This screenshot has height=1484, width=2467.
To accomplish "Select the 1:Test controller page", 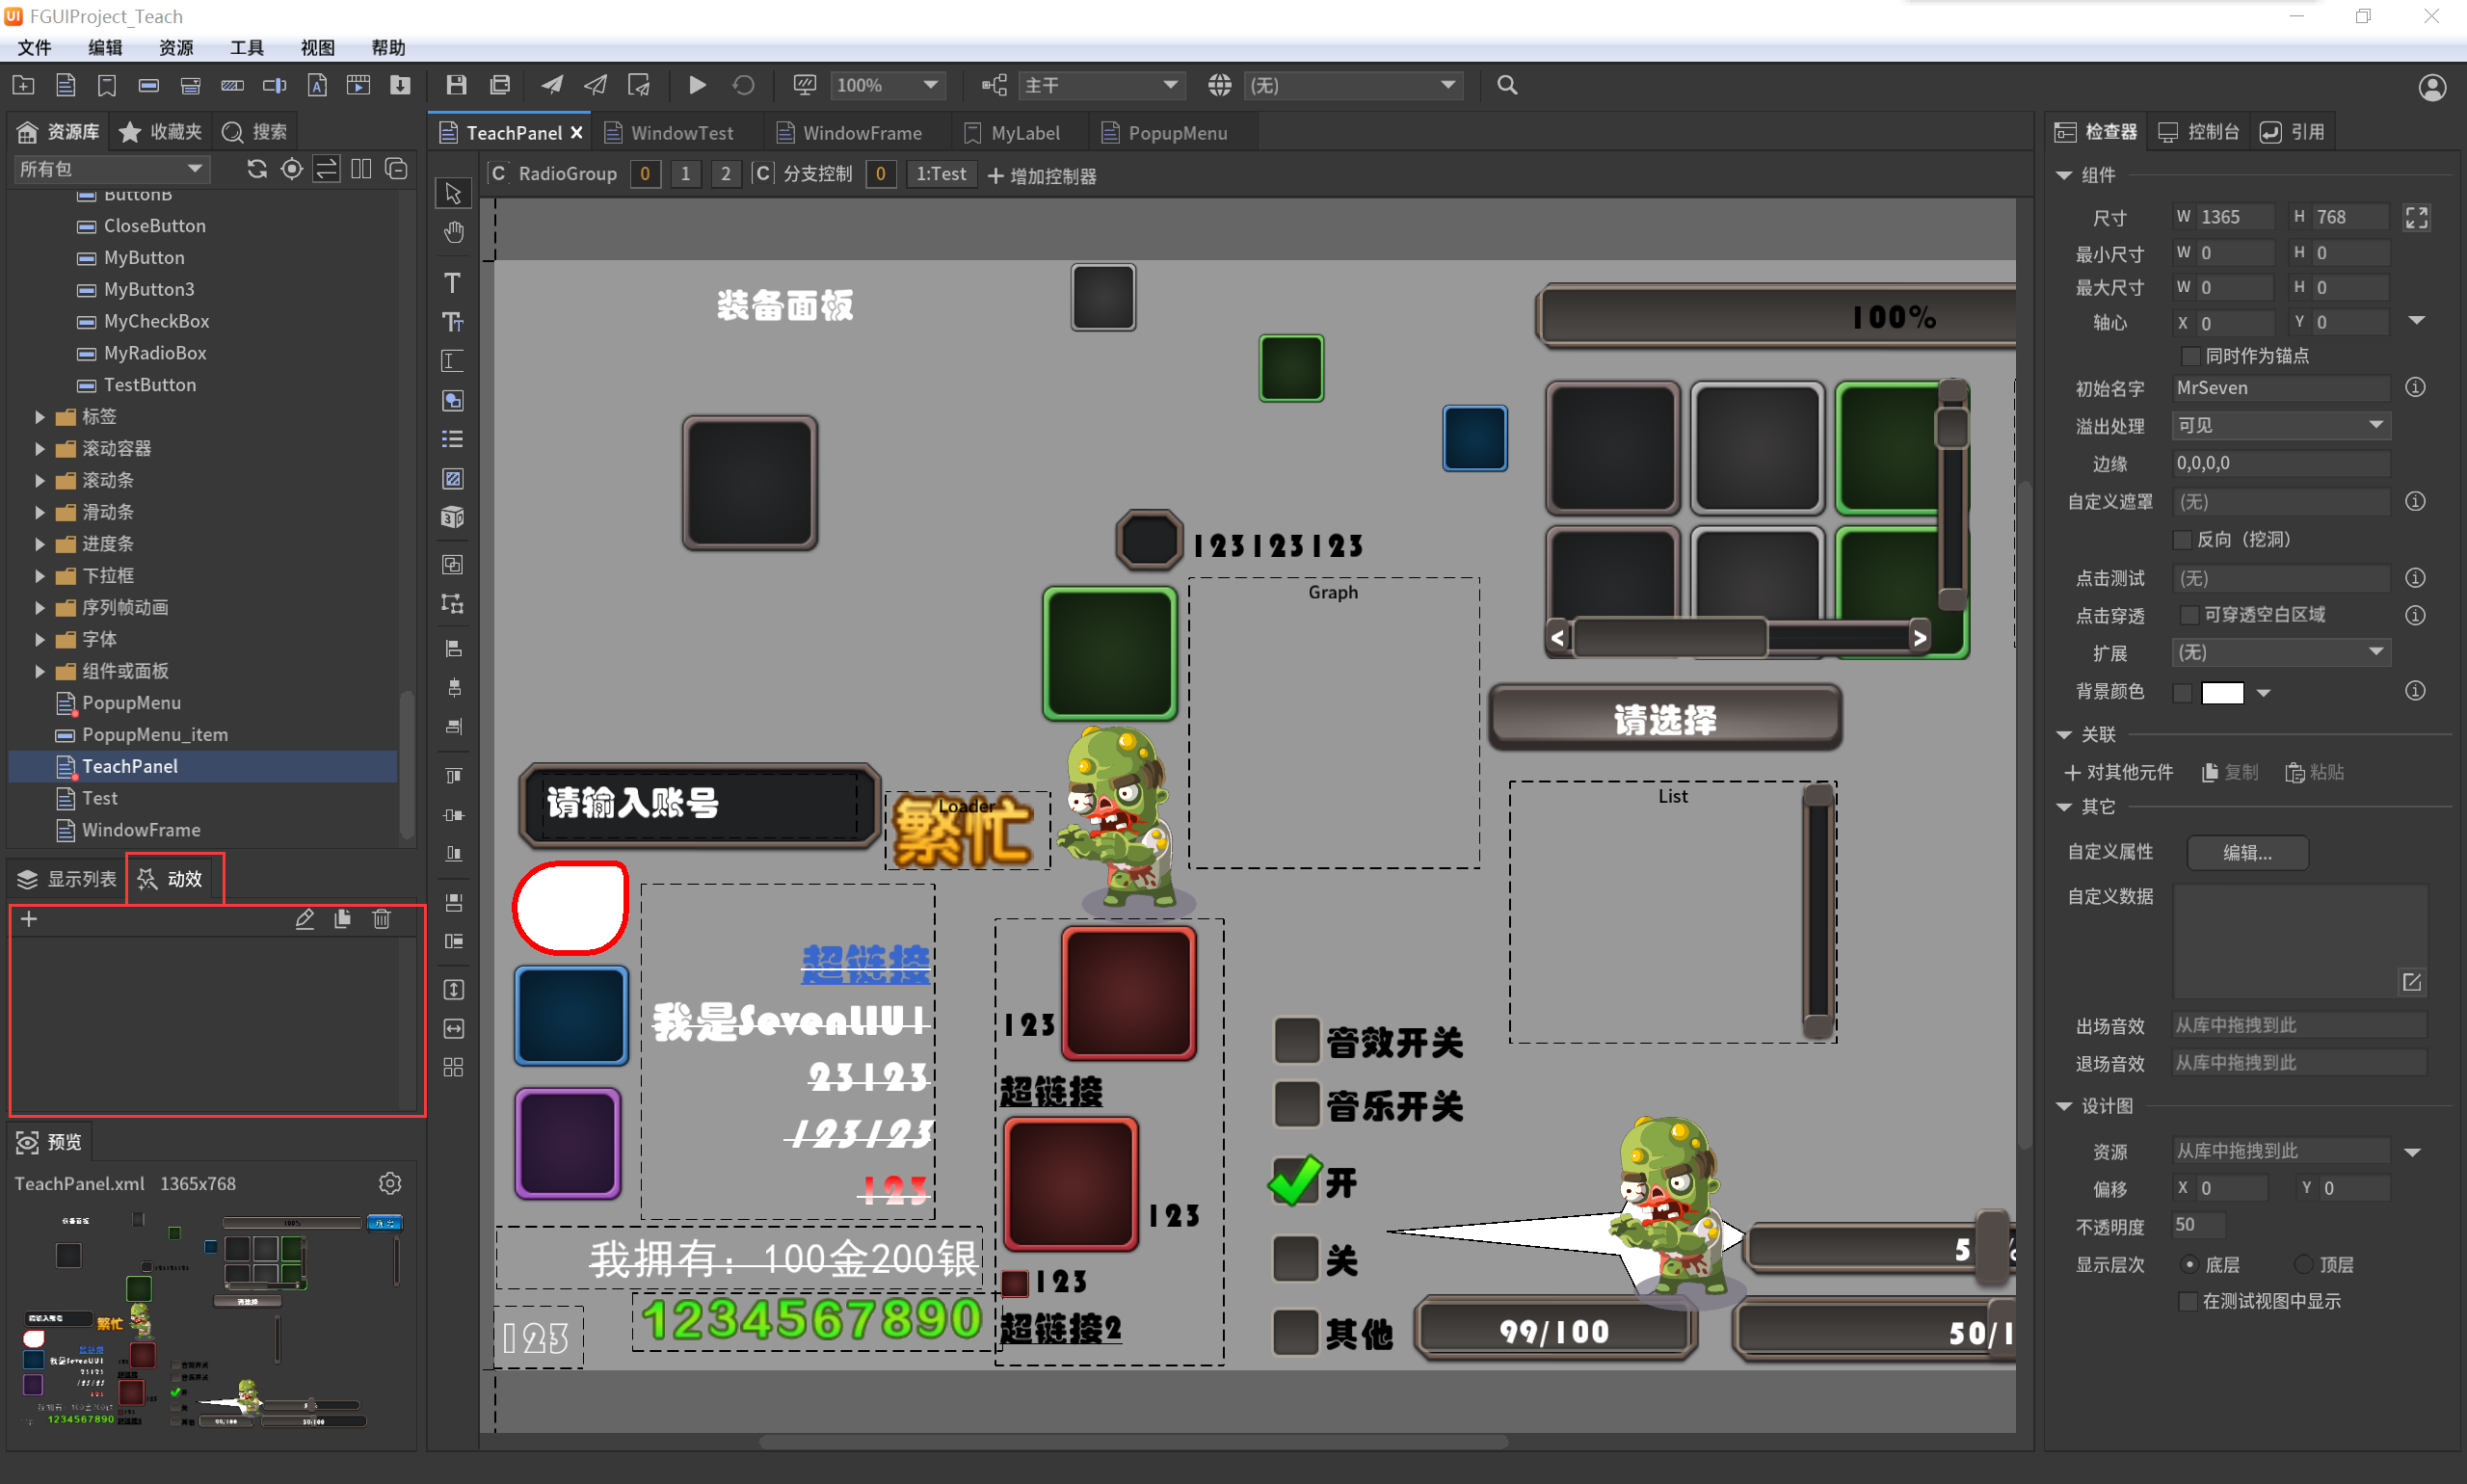I will coord(941,174).
